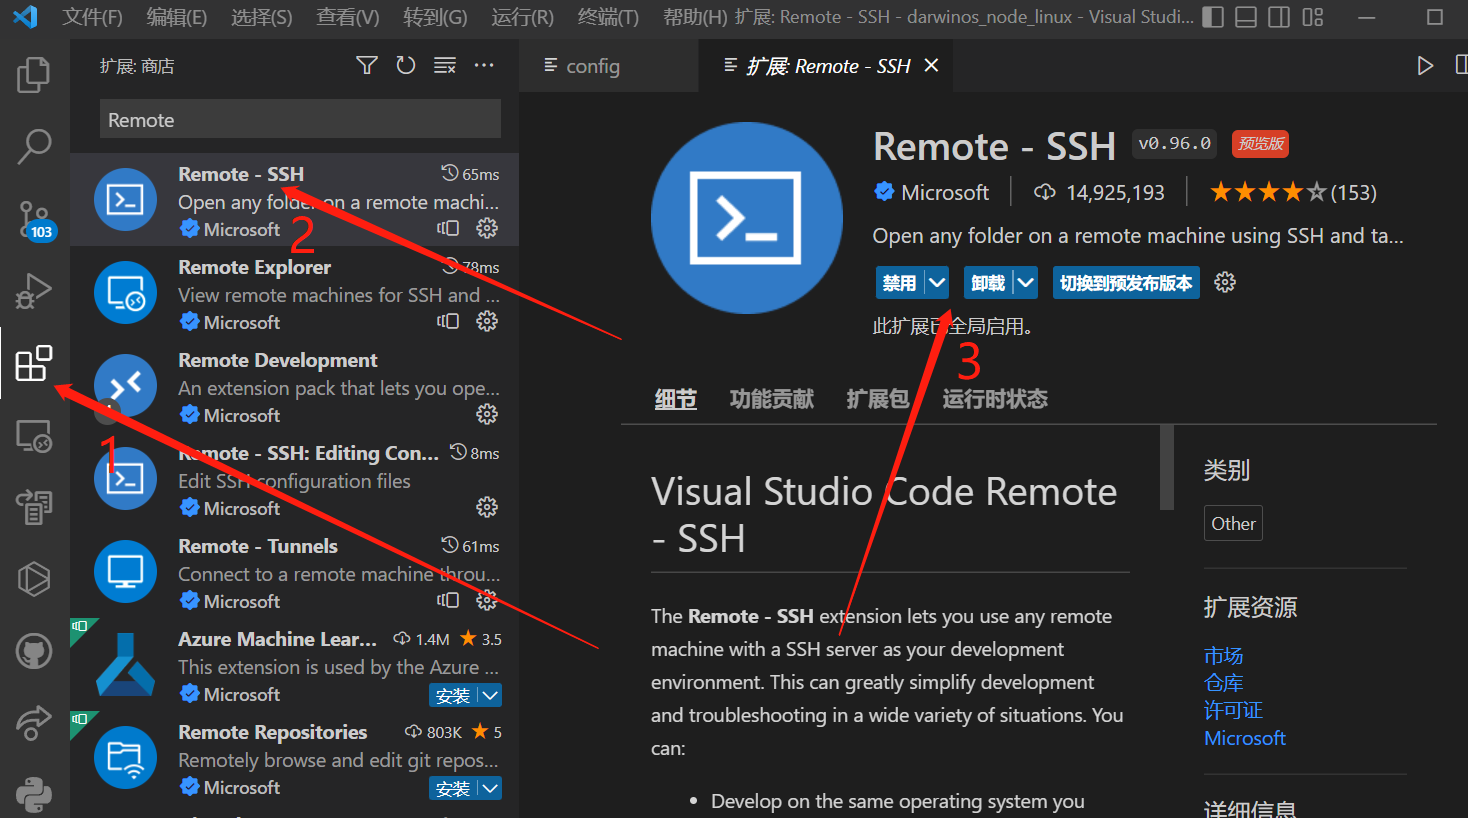Image resolution: width=1468 pixels, height=818 pixels.
Task: Open the Python icon in activity bar
Action: 34,797
